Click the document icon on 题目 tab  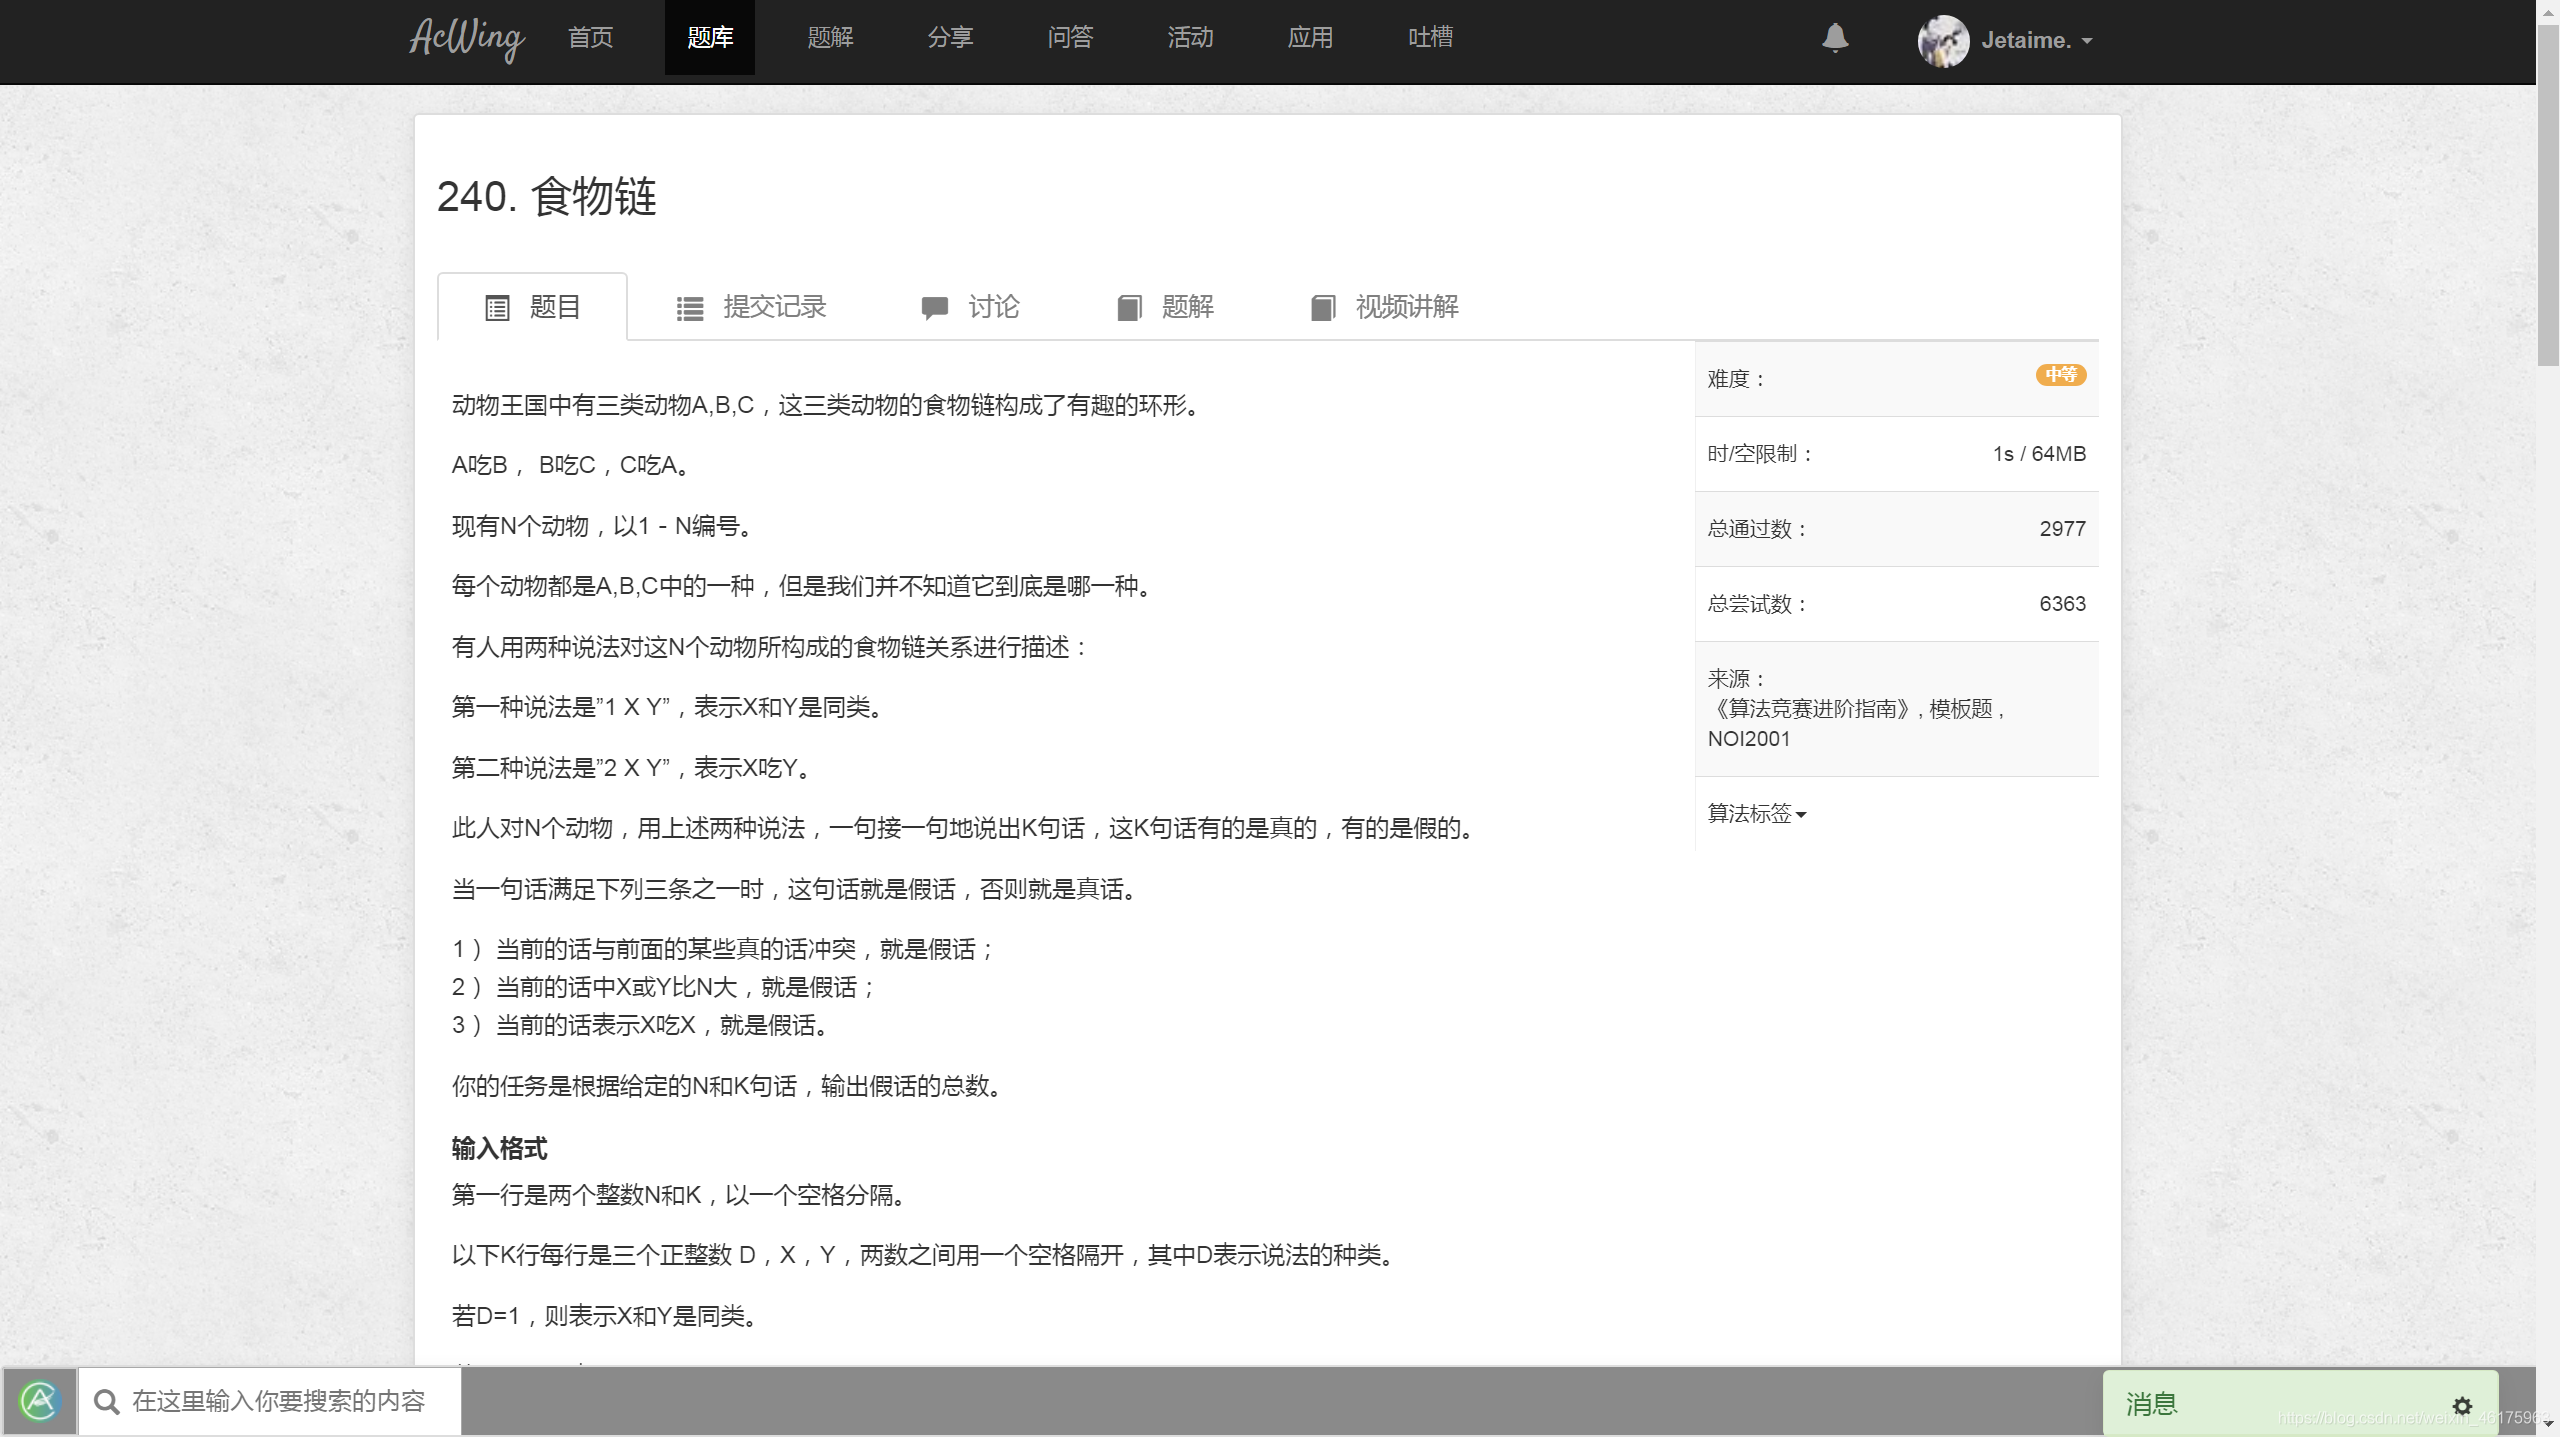pyautogui.click(x=497, y=308)
